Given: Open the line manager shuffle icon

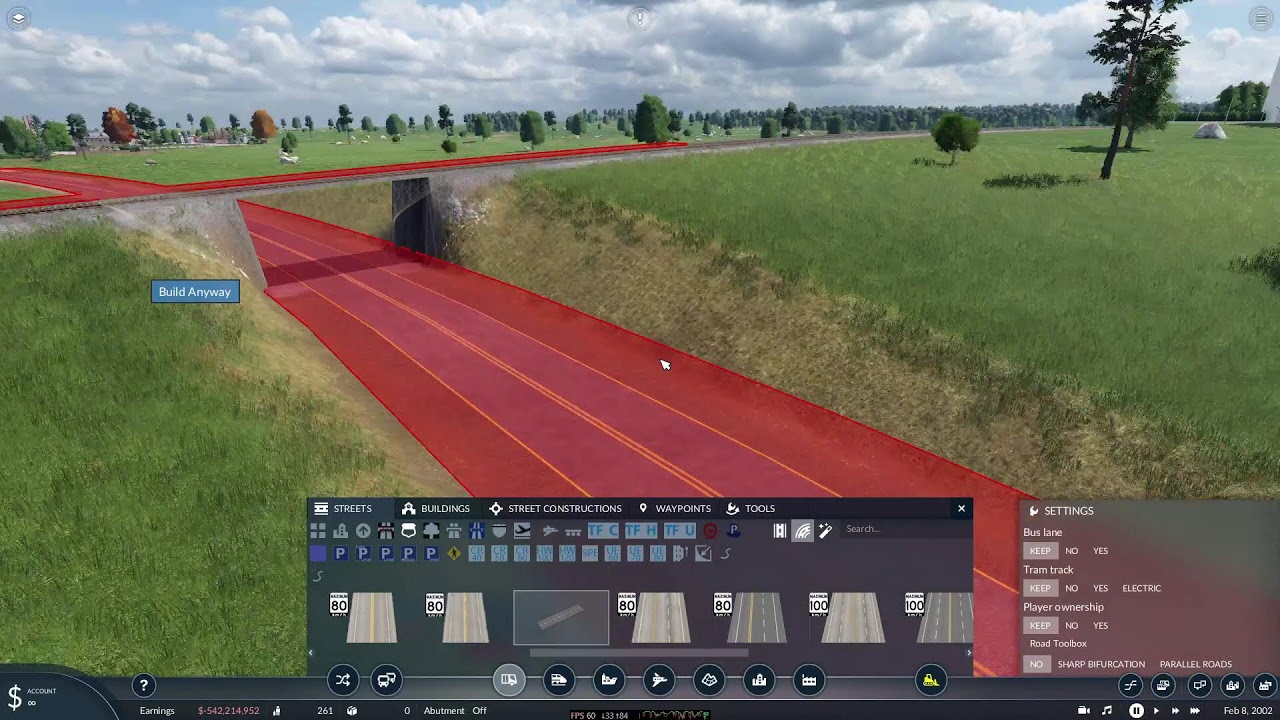Looking at the screenshot, I should [343, 681].
